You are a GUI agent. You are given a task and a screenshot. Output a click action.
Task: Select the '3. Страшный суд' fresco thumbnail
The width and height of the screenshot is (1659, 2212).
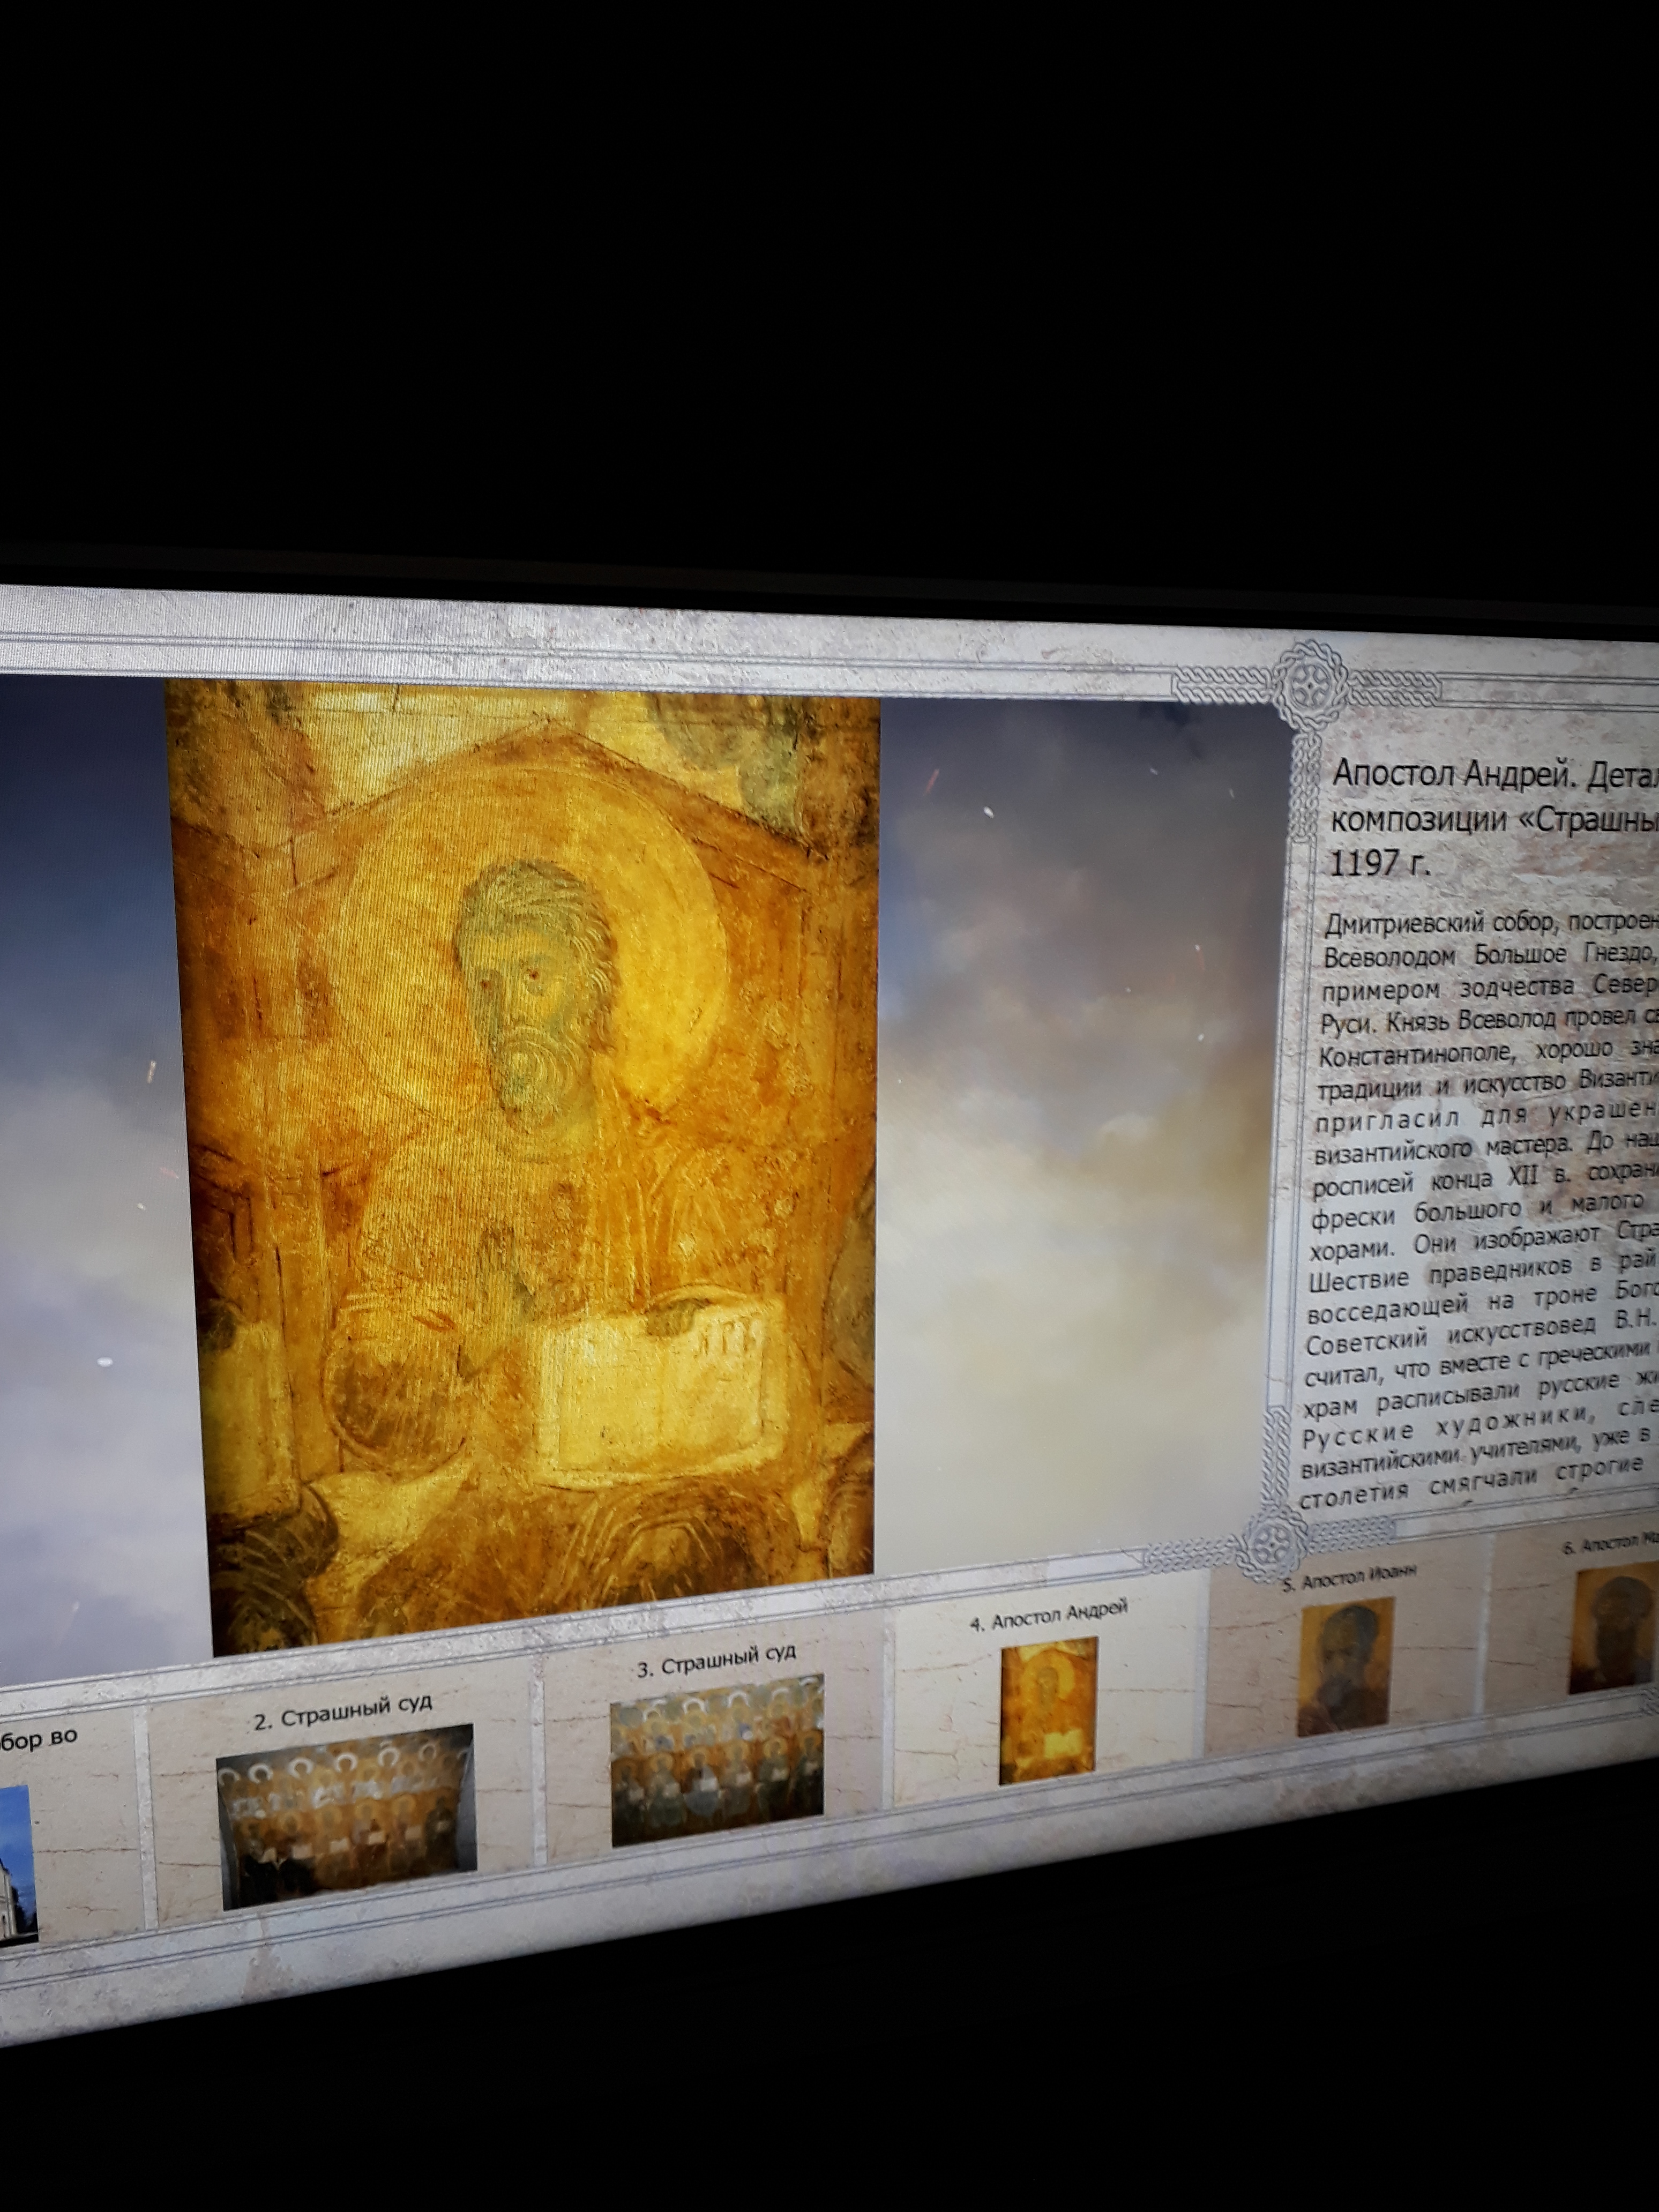pyautogui.click(x=716, y=1761)
